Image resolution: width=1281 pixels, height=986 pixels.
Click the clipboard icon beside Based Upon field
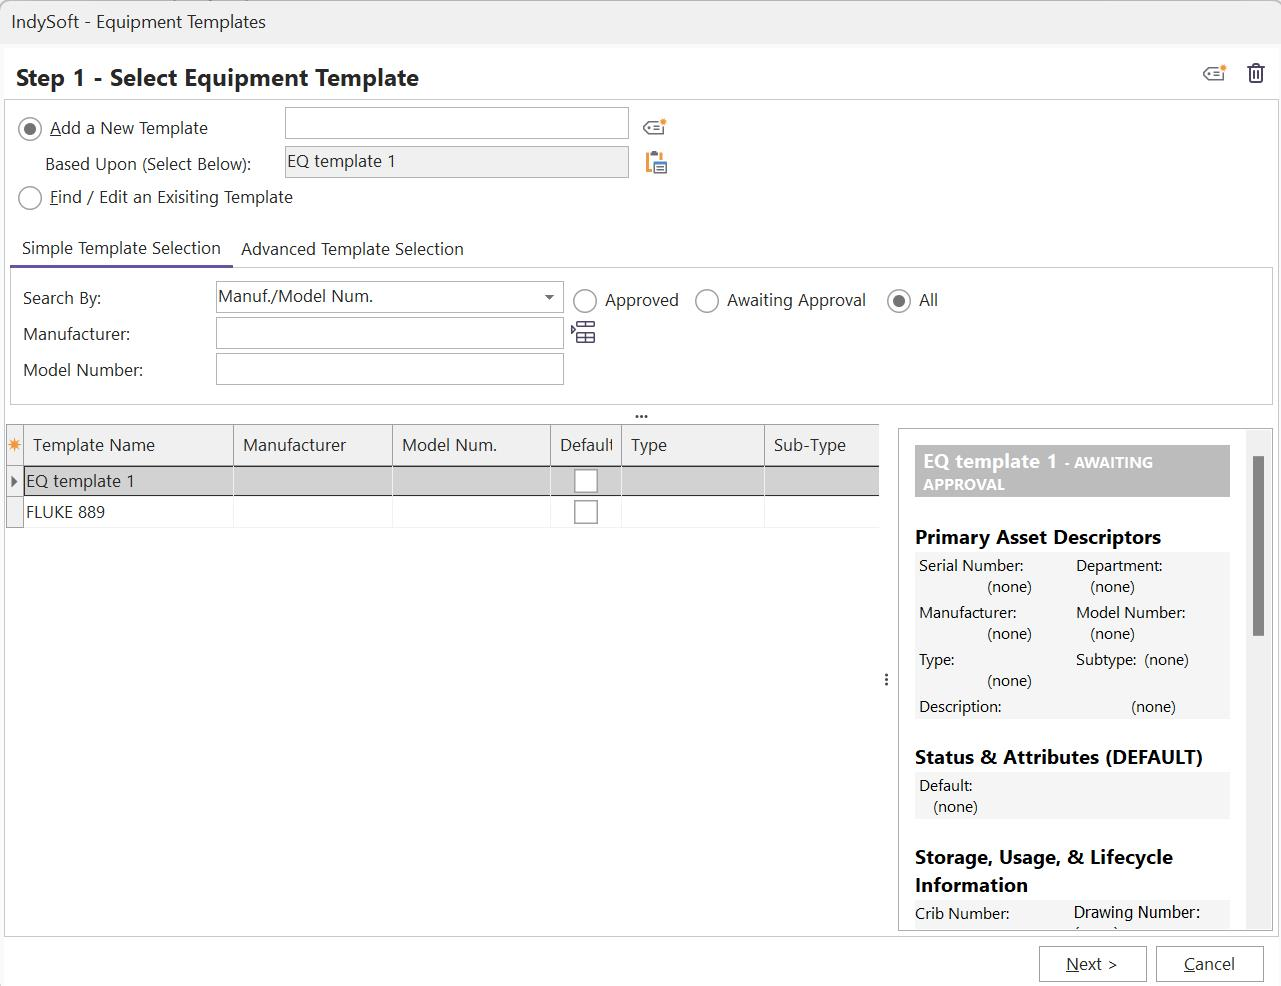[x=656, y=163]
